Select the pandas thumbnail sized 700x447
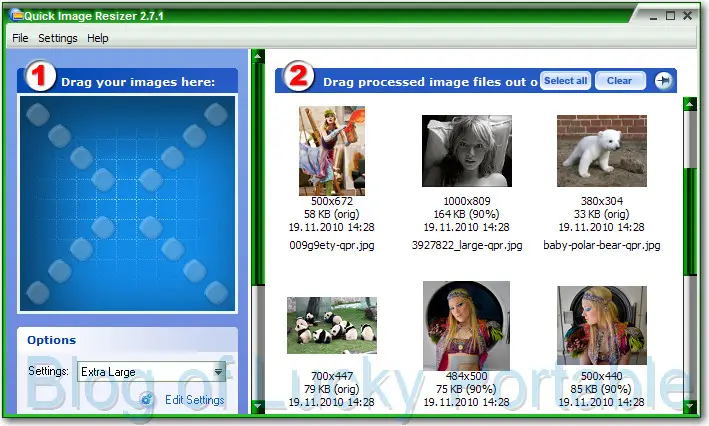Viewport: 709px width, 426px height. (x=332, y=325)
